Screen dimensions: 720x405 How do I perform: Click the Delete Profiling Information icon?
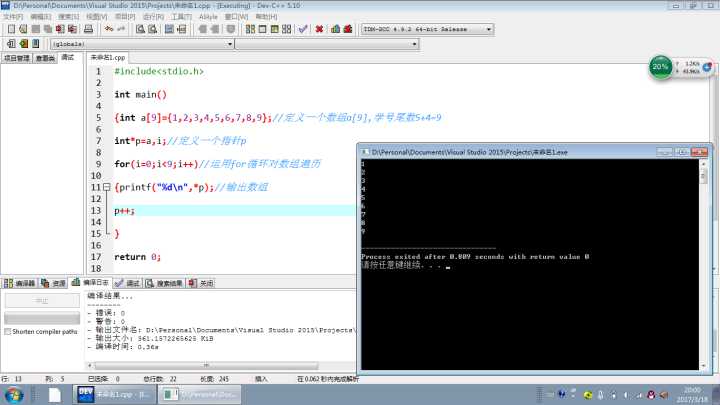[x=348, y=29]
